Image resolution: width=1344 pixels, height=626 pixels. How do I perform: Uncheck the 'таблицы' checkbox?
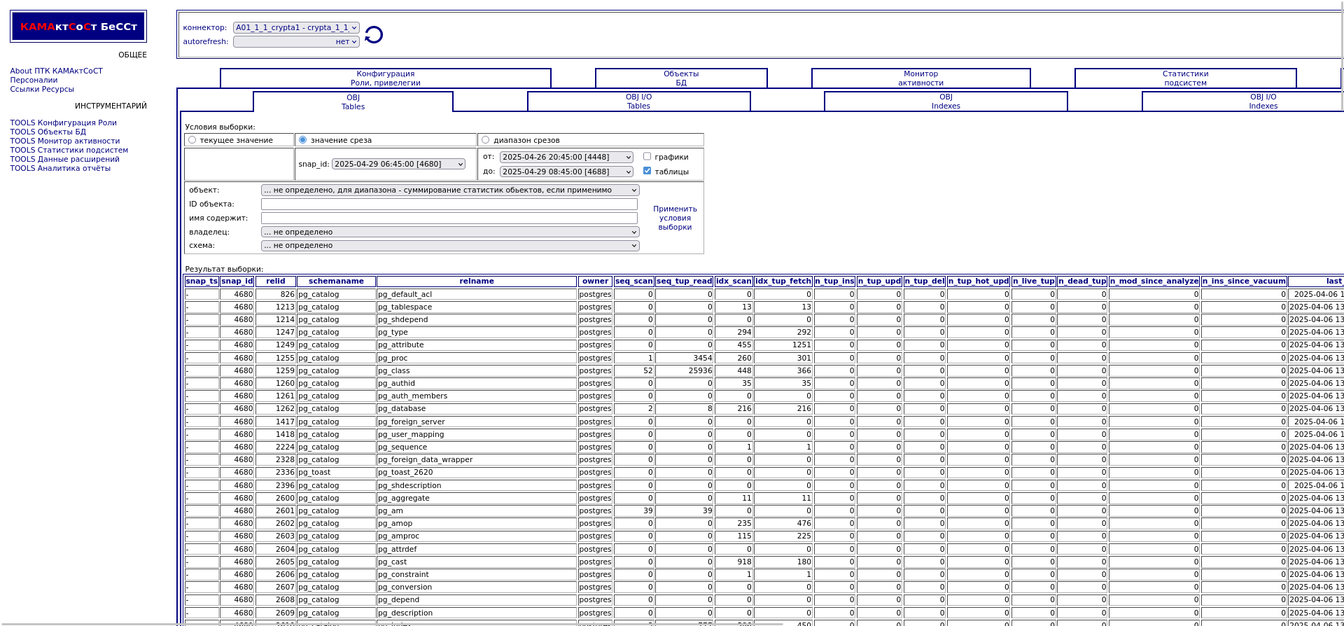647,171
